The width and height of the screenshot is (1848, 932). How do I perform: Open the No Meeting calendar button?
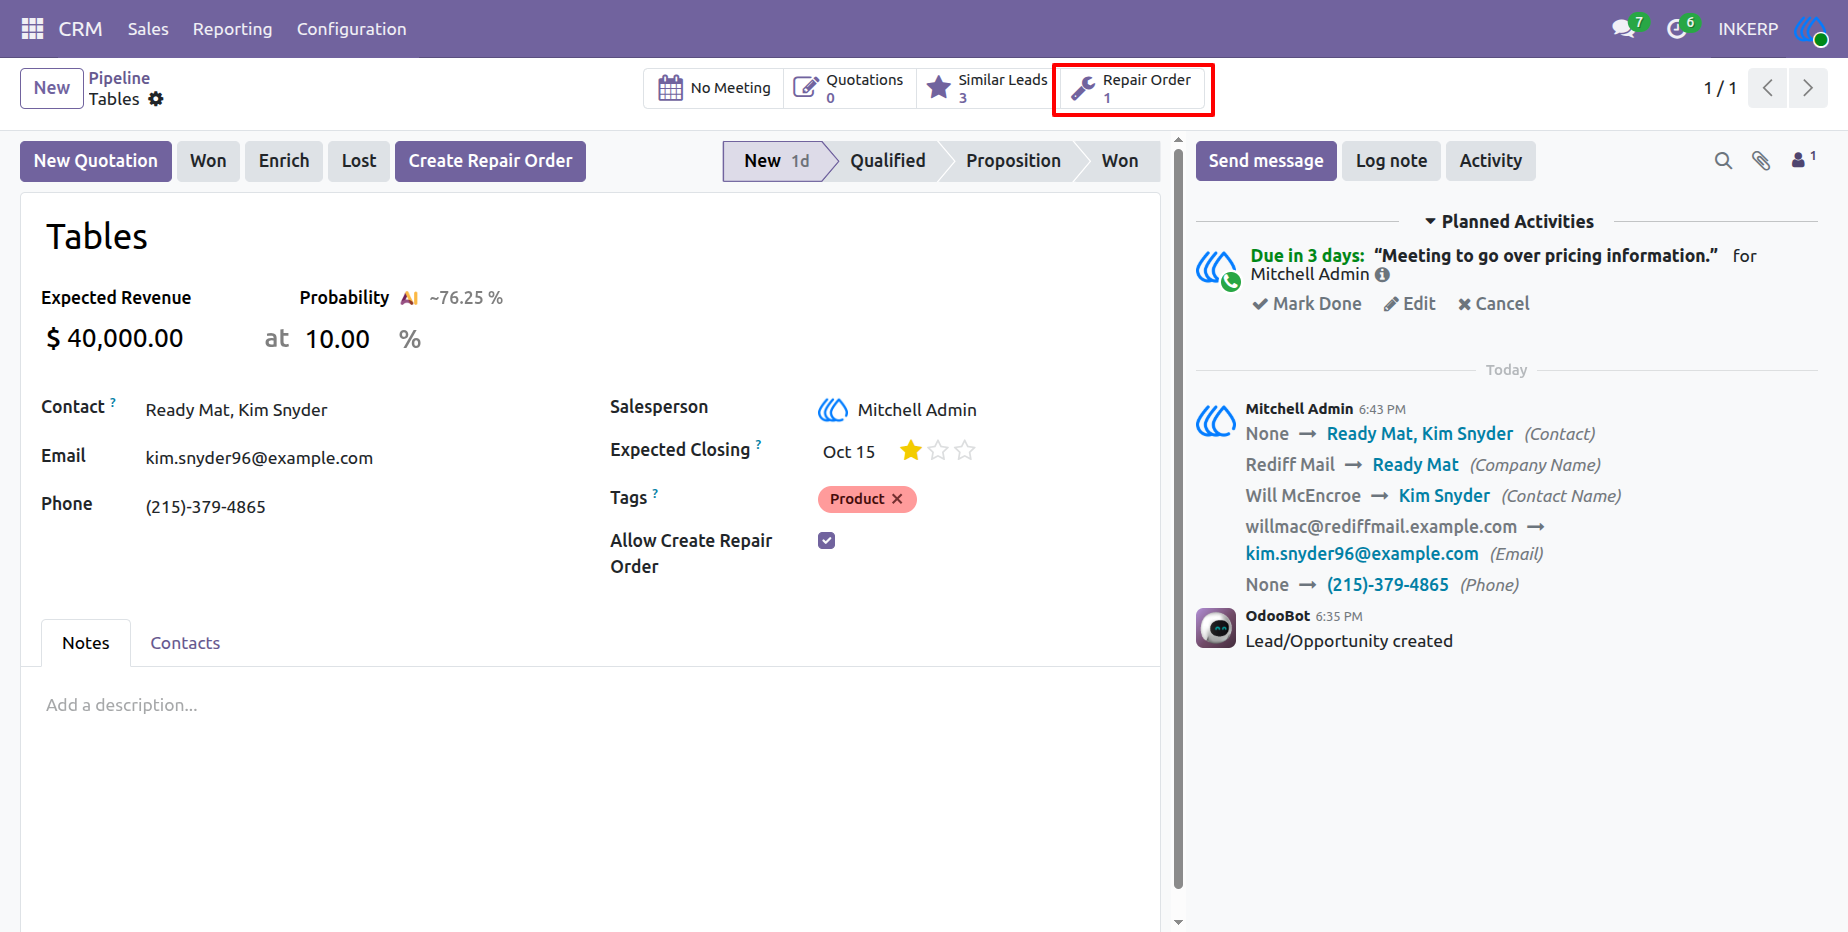pos(715,88)
